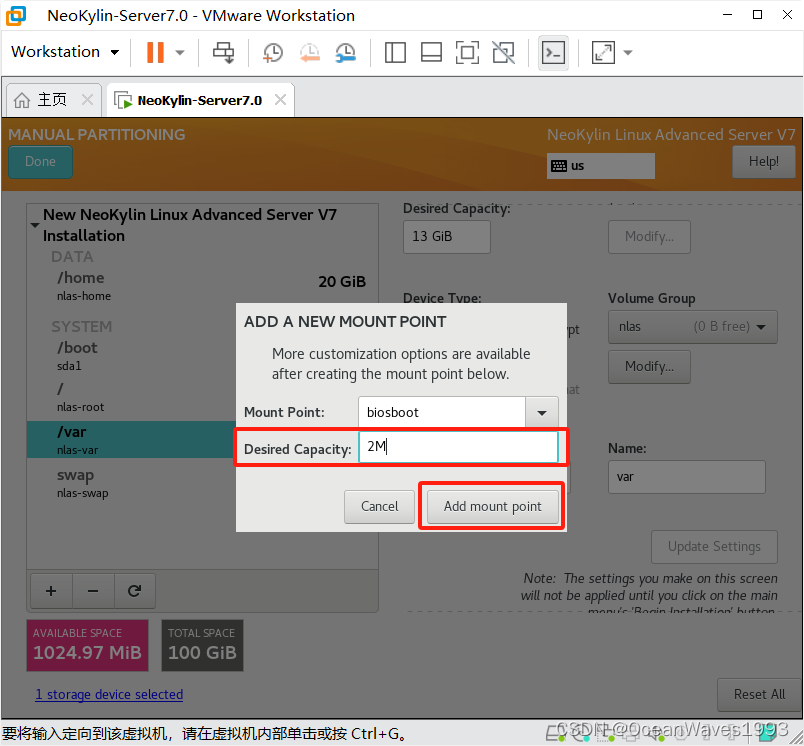Click the Reset All button
804x746 pixels.
(x=759, y=695)
